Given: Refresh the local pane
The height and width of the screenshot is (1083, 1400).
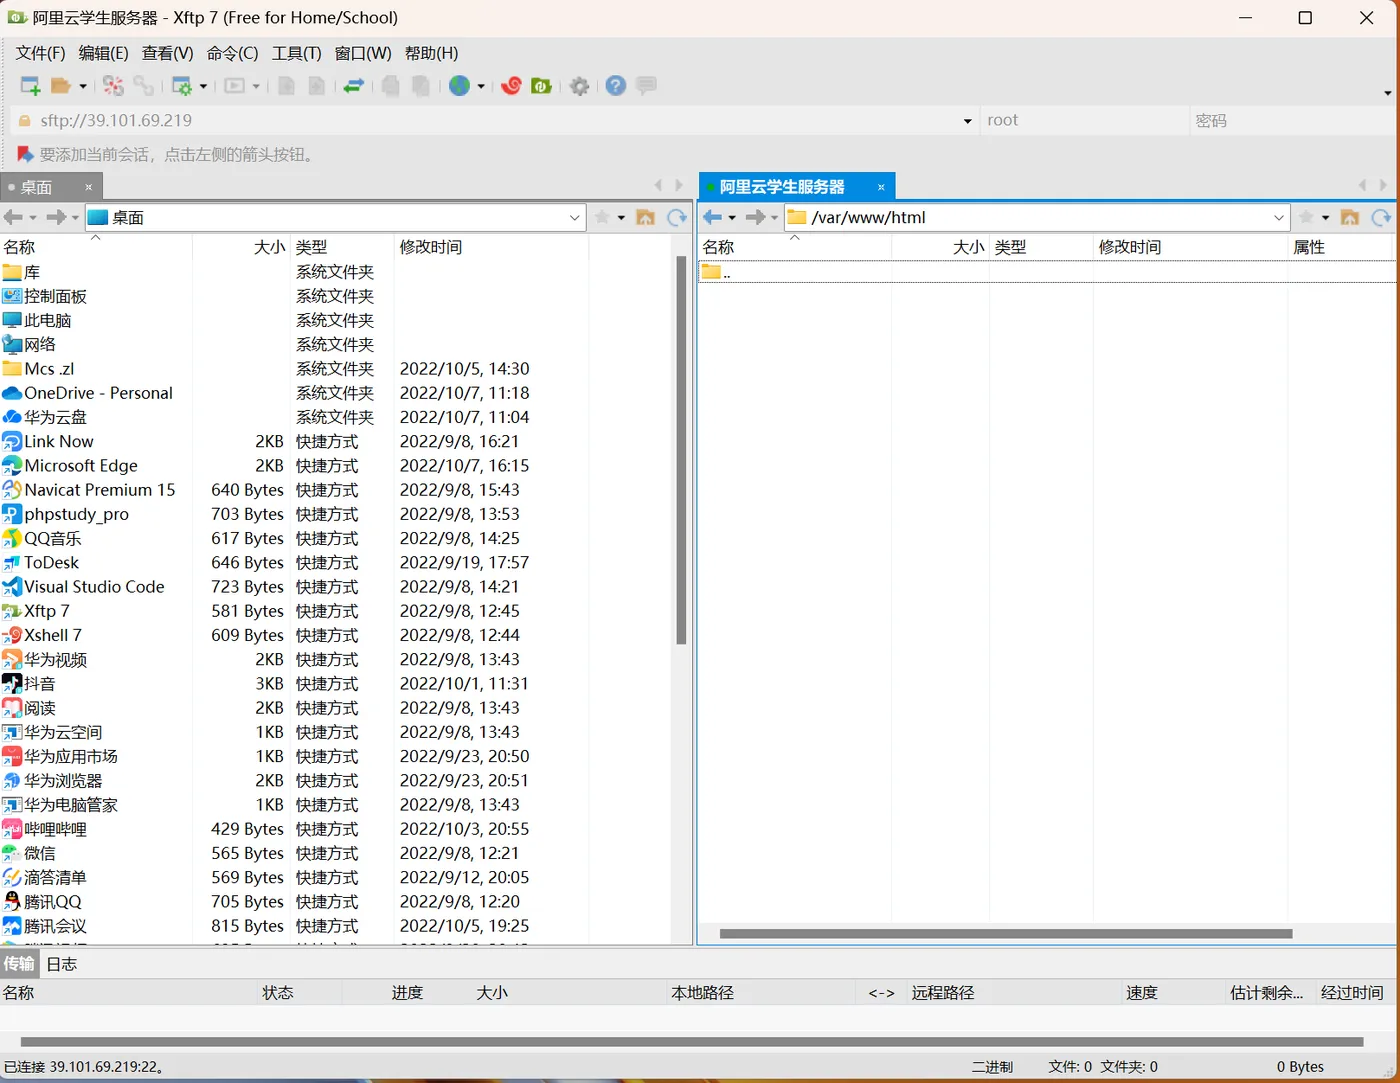Looking at the screenshot, I should click(x=677, y=217).
